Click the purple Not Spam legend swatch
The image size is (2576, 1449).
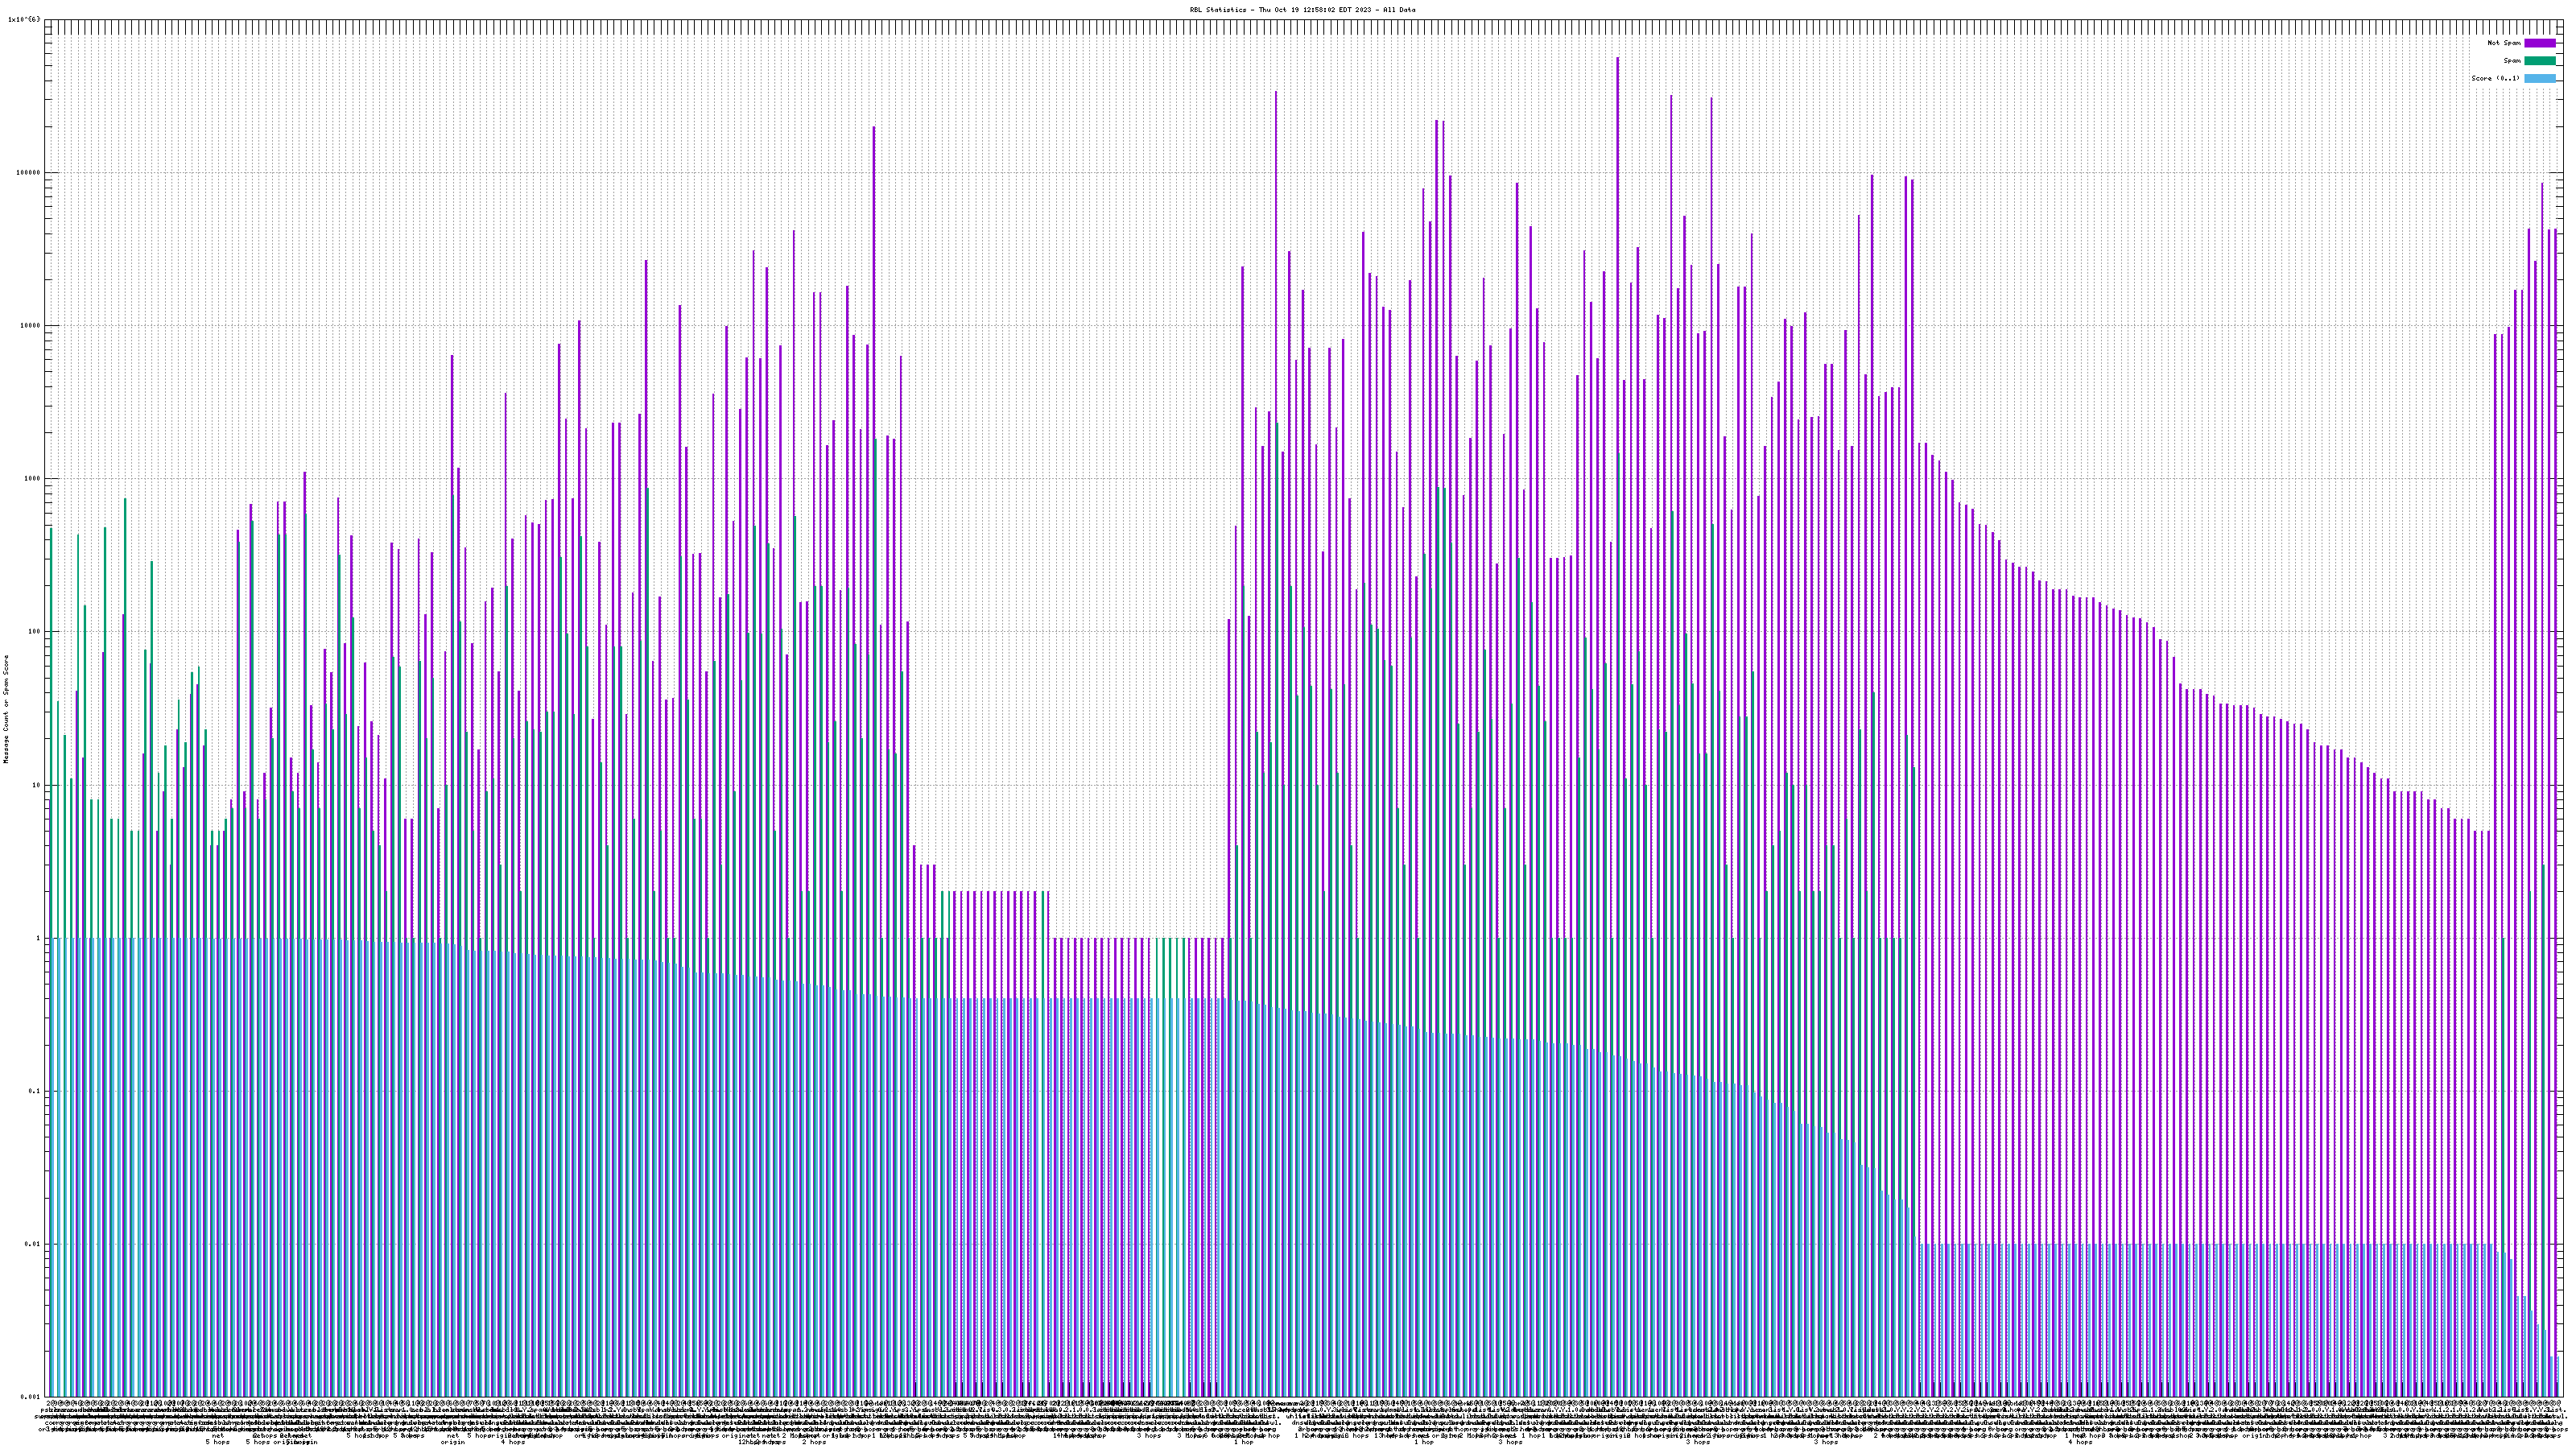pos(2540,43)
